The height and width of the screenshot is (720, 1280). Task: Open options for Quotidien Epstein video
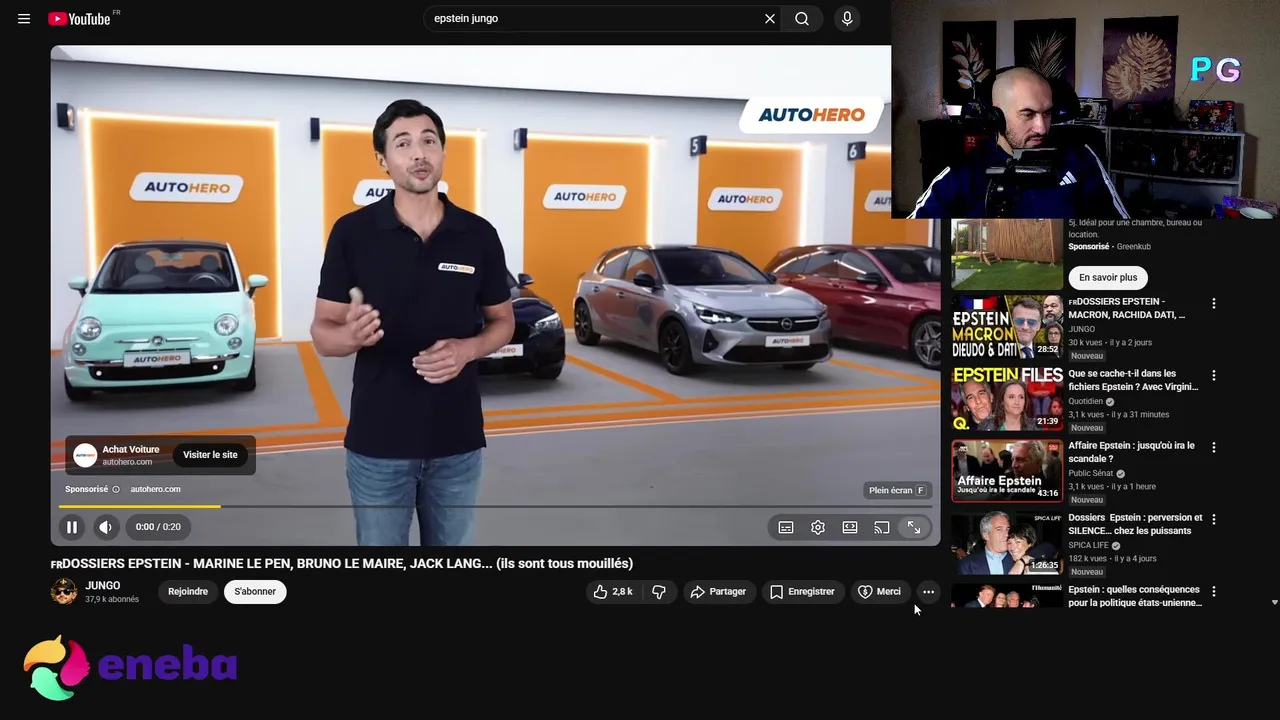point(1214,375)
